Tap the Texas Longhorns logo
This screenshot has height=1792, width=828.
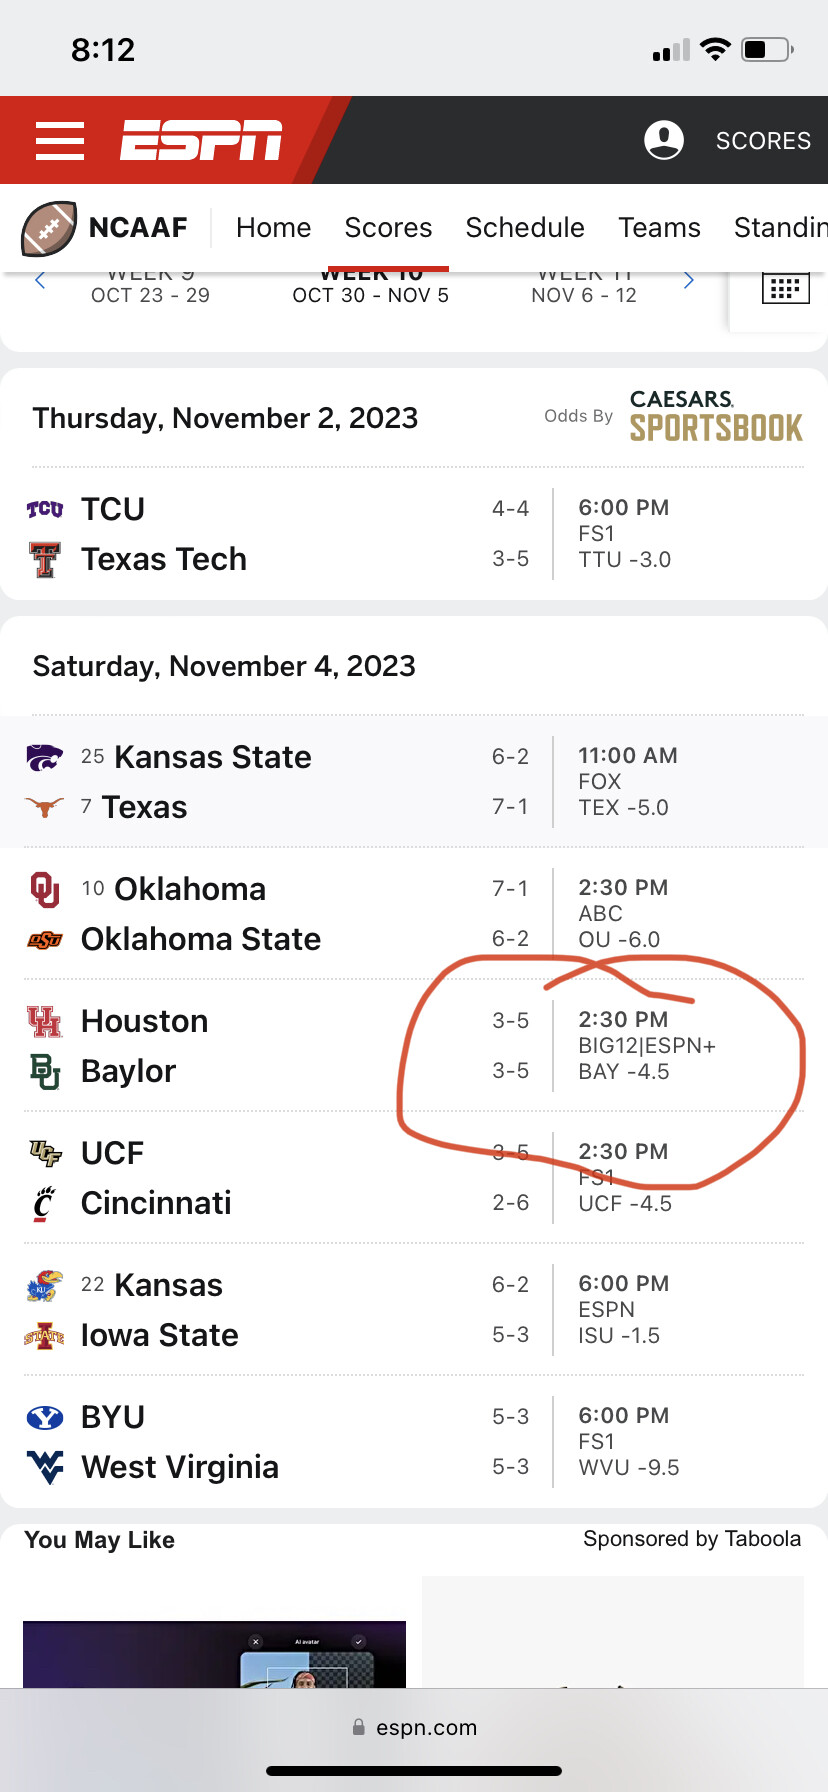pos(45,807)
